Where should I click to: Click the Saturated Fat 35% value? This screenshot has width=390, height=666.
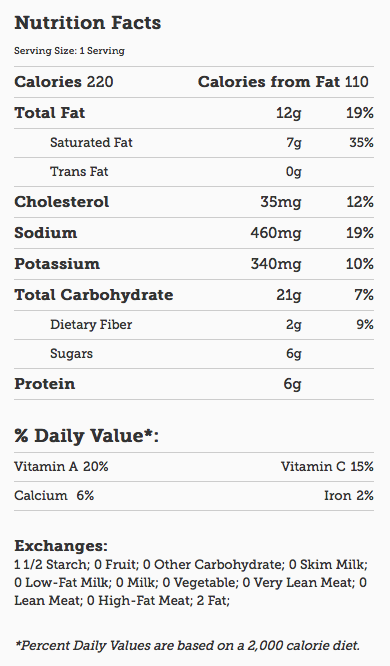[x=362, y=142]
